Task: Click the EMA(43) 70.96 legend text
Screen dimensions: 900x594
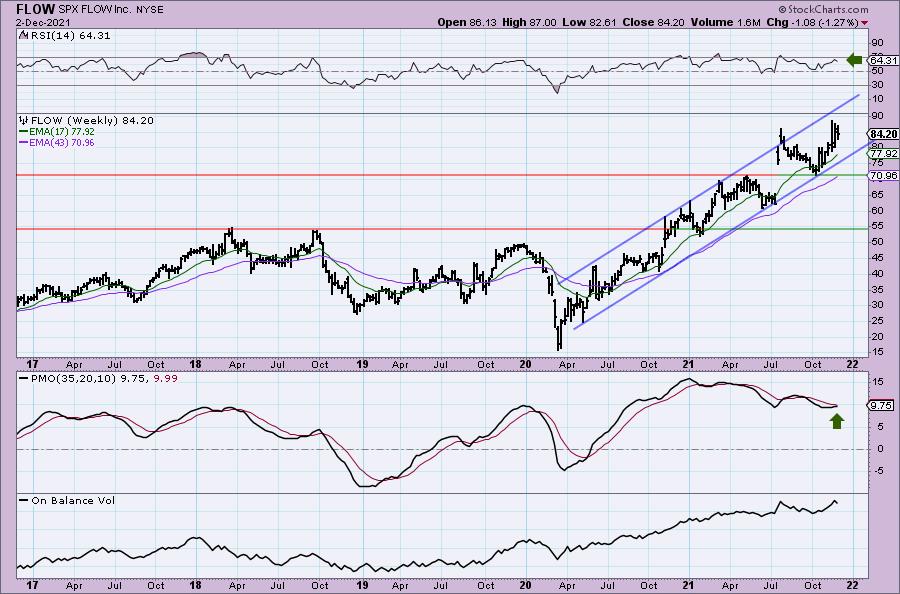Action: click(x=62, y=142)
